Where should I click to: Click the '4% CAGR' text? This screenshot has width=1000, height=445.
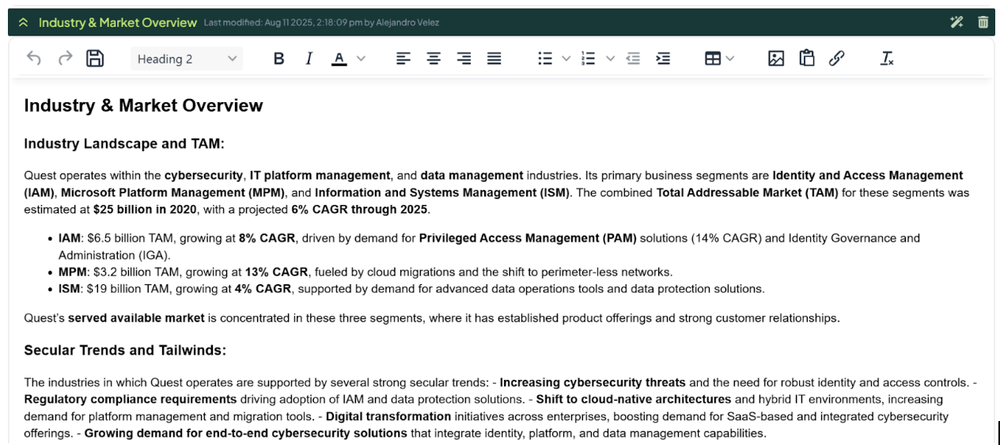click(x=263, y=289)
